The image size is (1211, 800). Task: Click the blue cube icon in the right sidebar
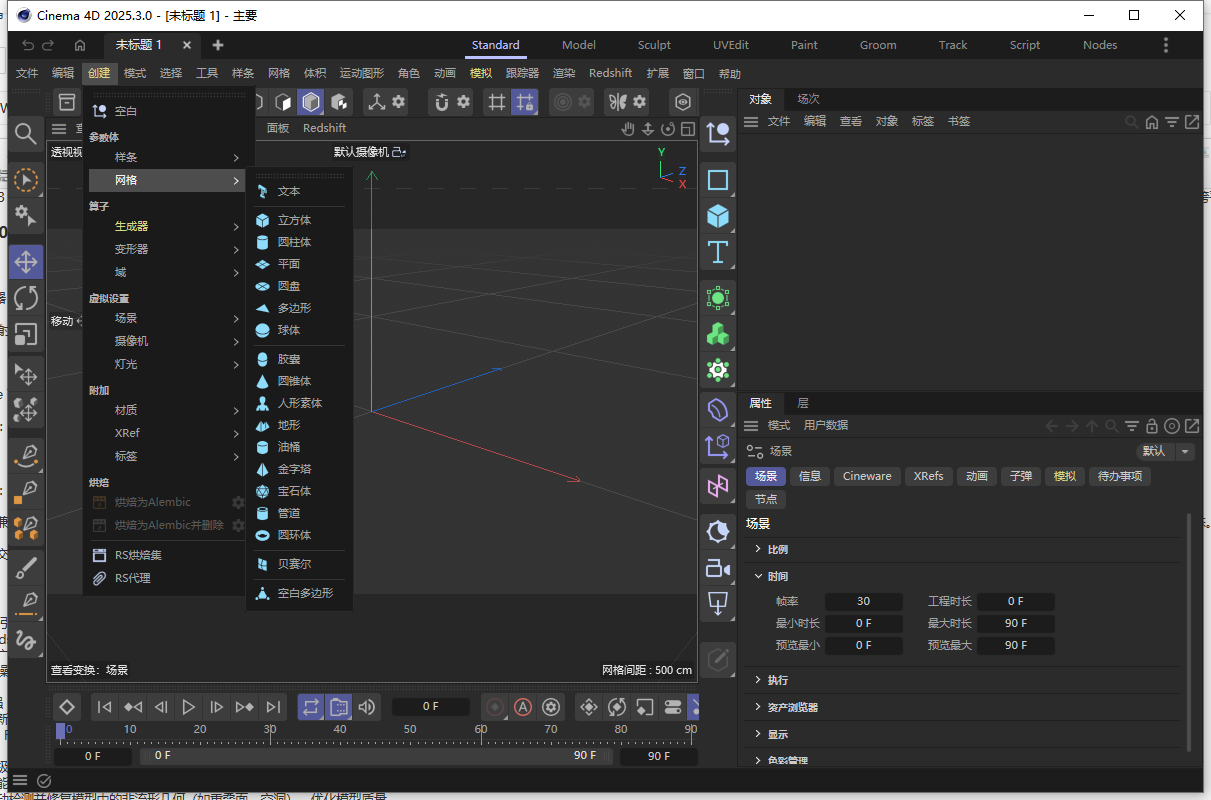coord(717,216)
